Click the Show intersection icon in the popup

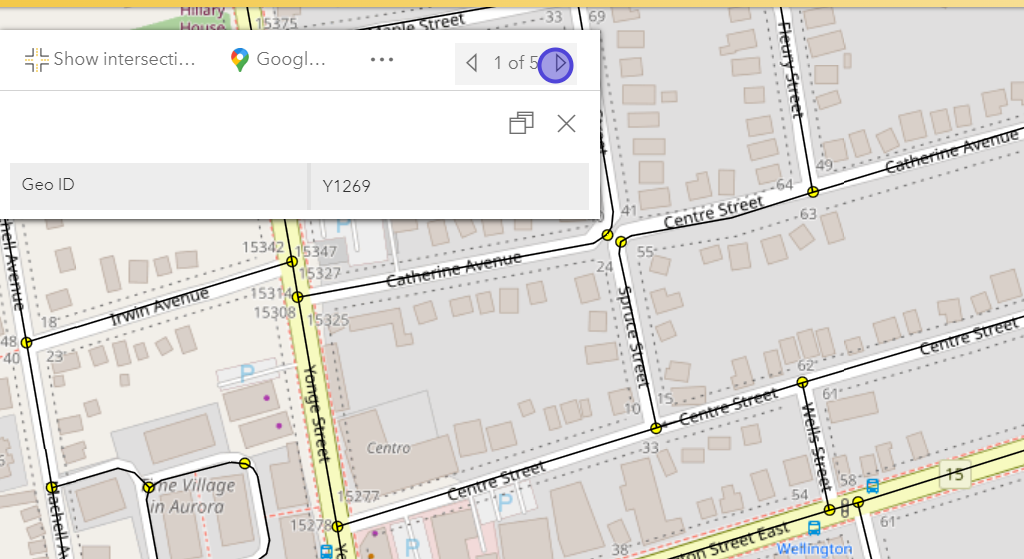click(x=37, y=60)
